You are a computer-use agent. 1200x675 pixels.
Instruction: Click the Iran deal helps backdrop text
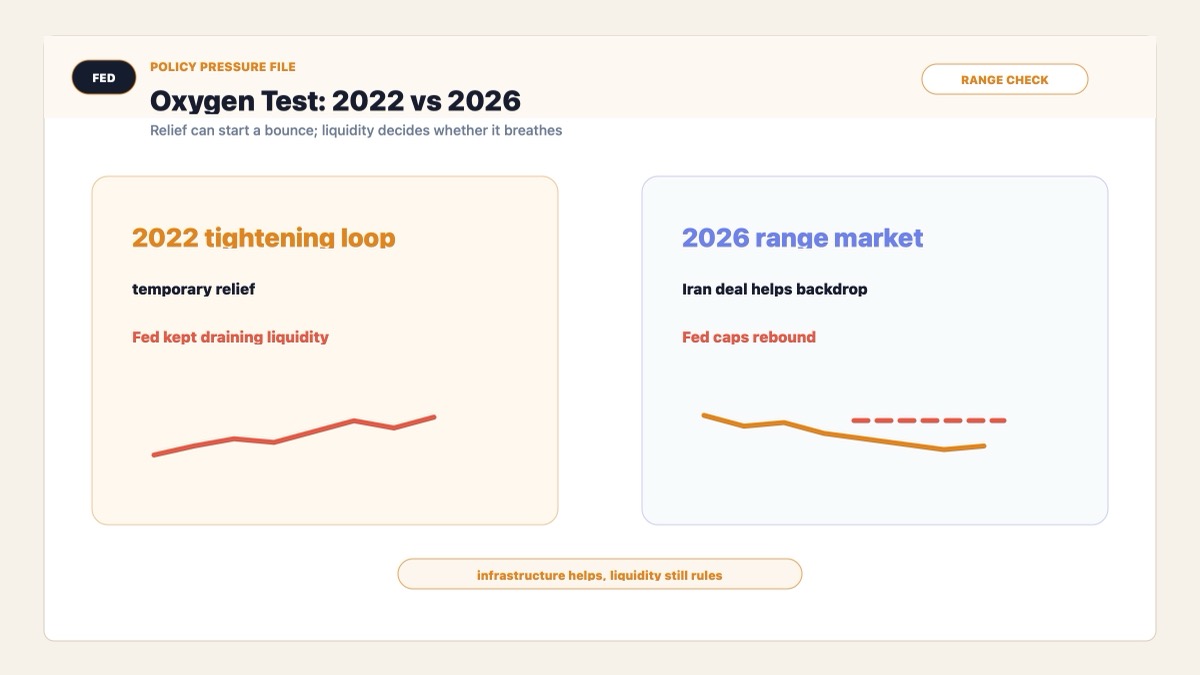click(774, 289)
